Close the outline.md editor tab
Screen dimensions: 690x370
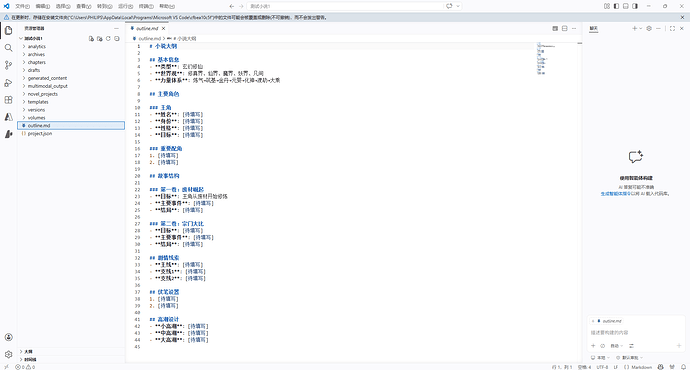tap(164, 28)
